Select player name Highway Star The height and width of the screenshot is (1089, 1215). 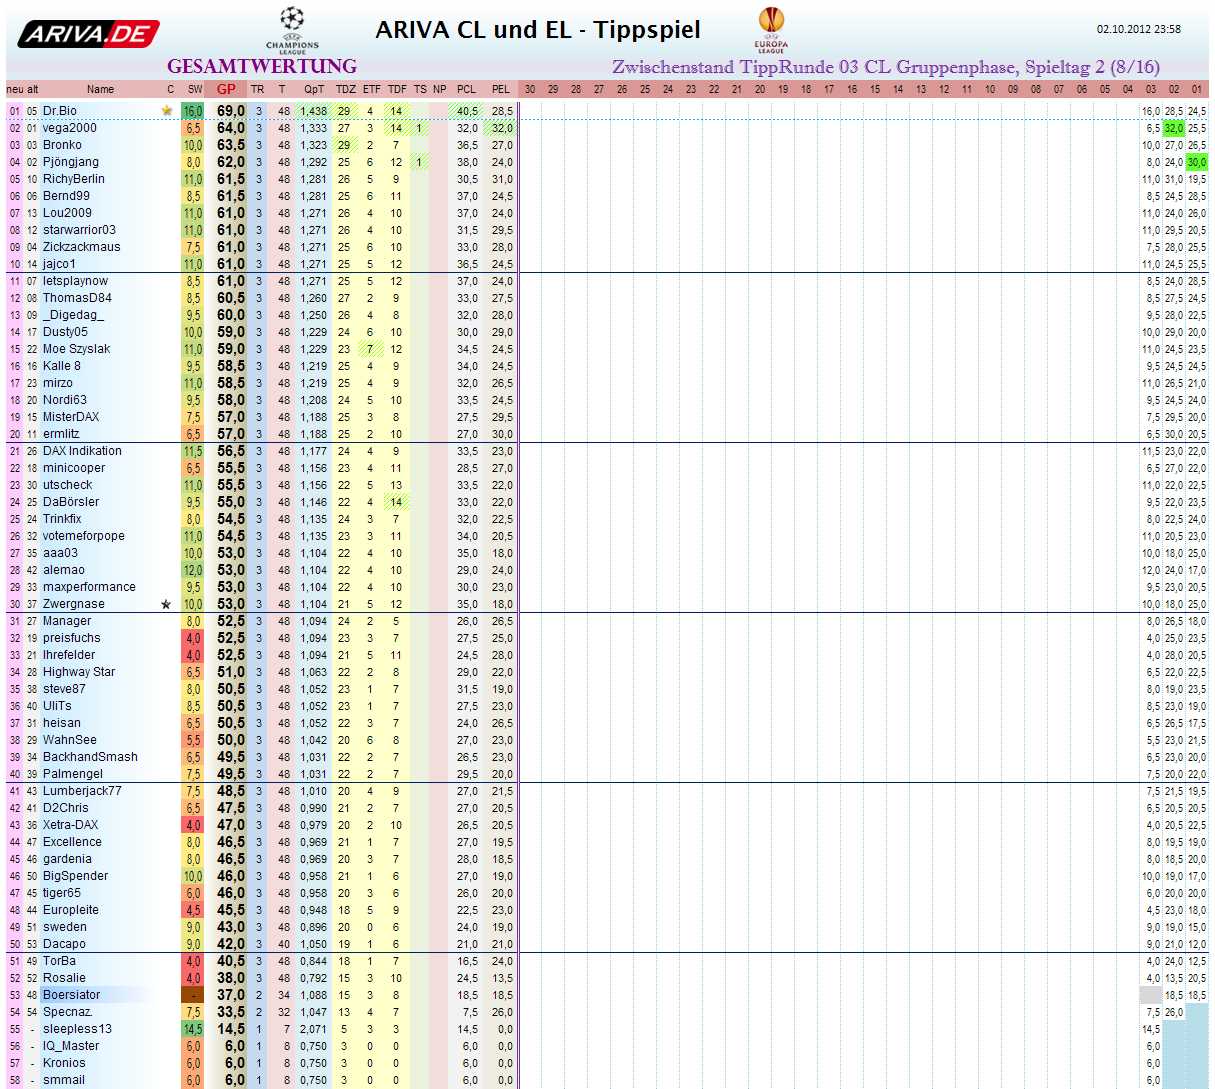click(79, 672)
